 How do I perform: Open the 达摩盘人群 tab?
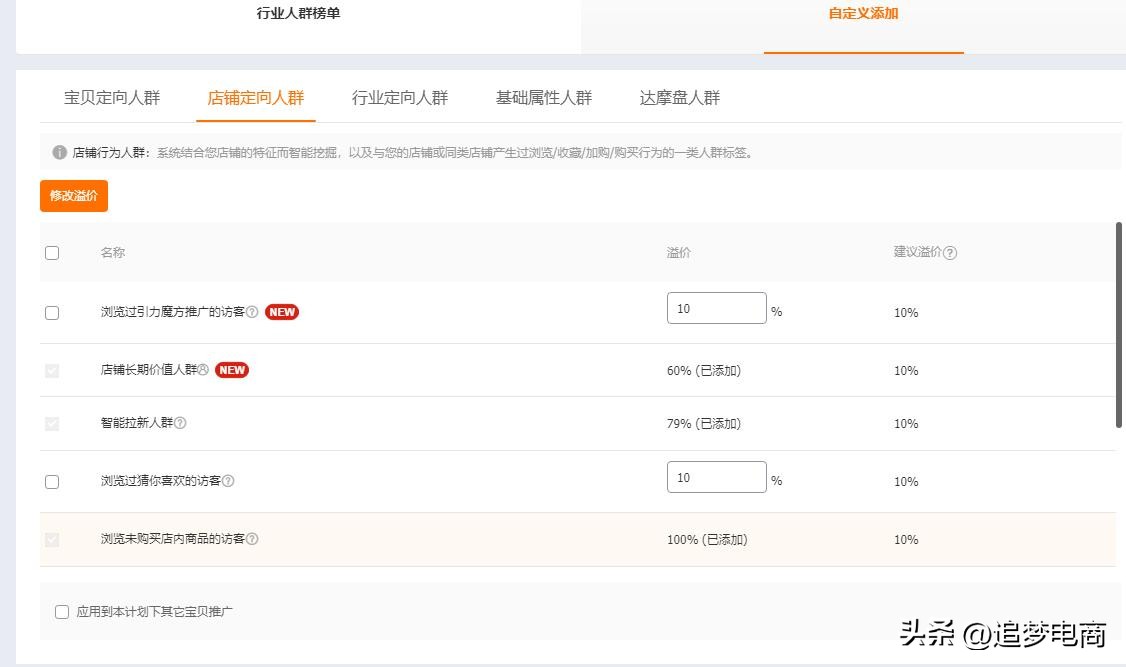point(680,98)
